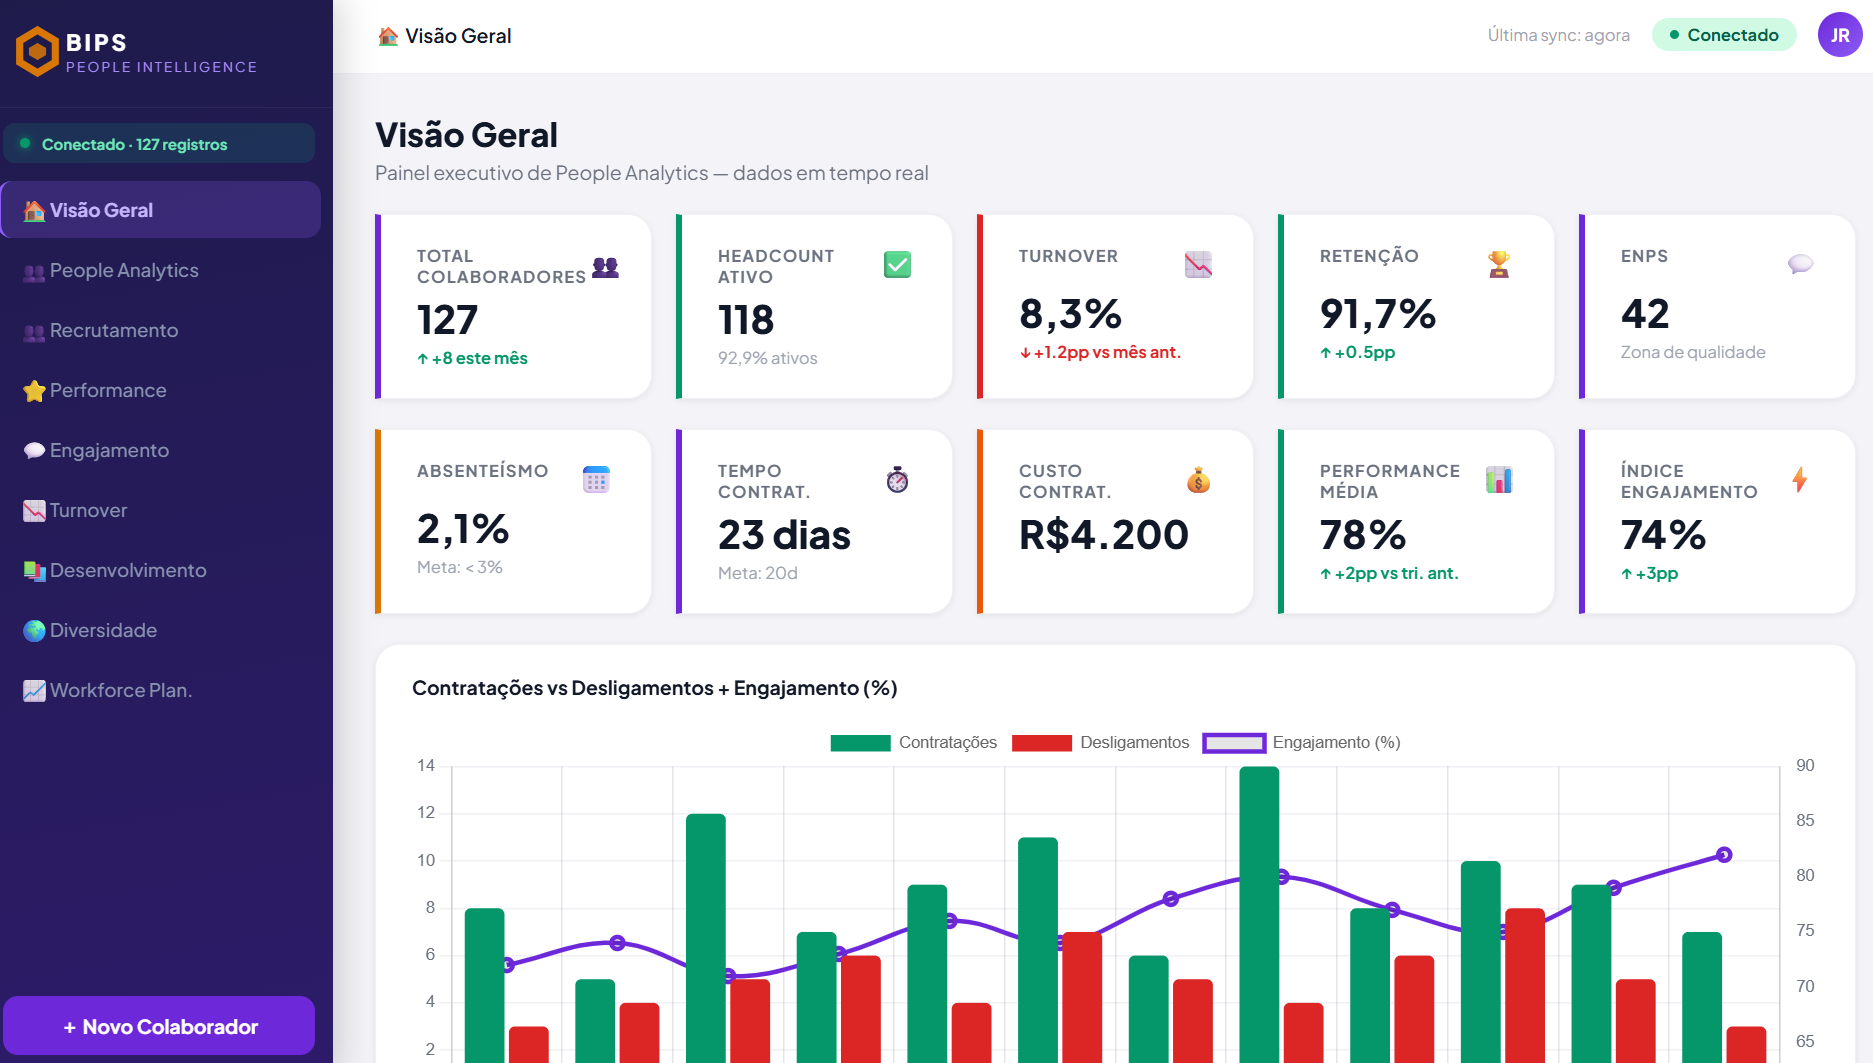Go to the Diversidade section
Viewport: 1873px width, 1063px height.
coord(160,630)
